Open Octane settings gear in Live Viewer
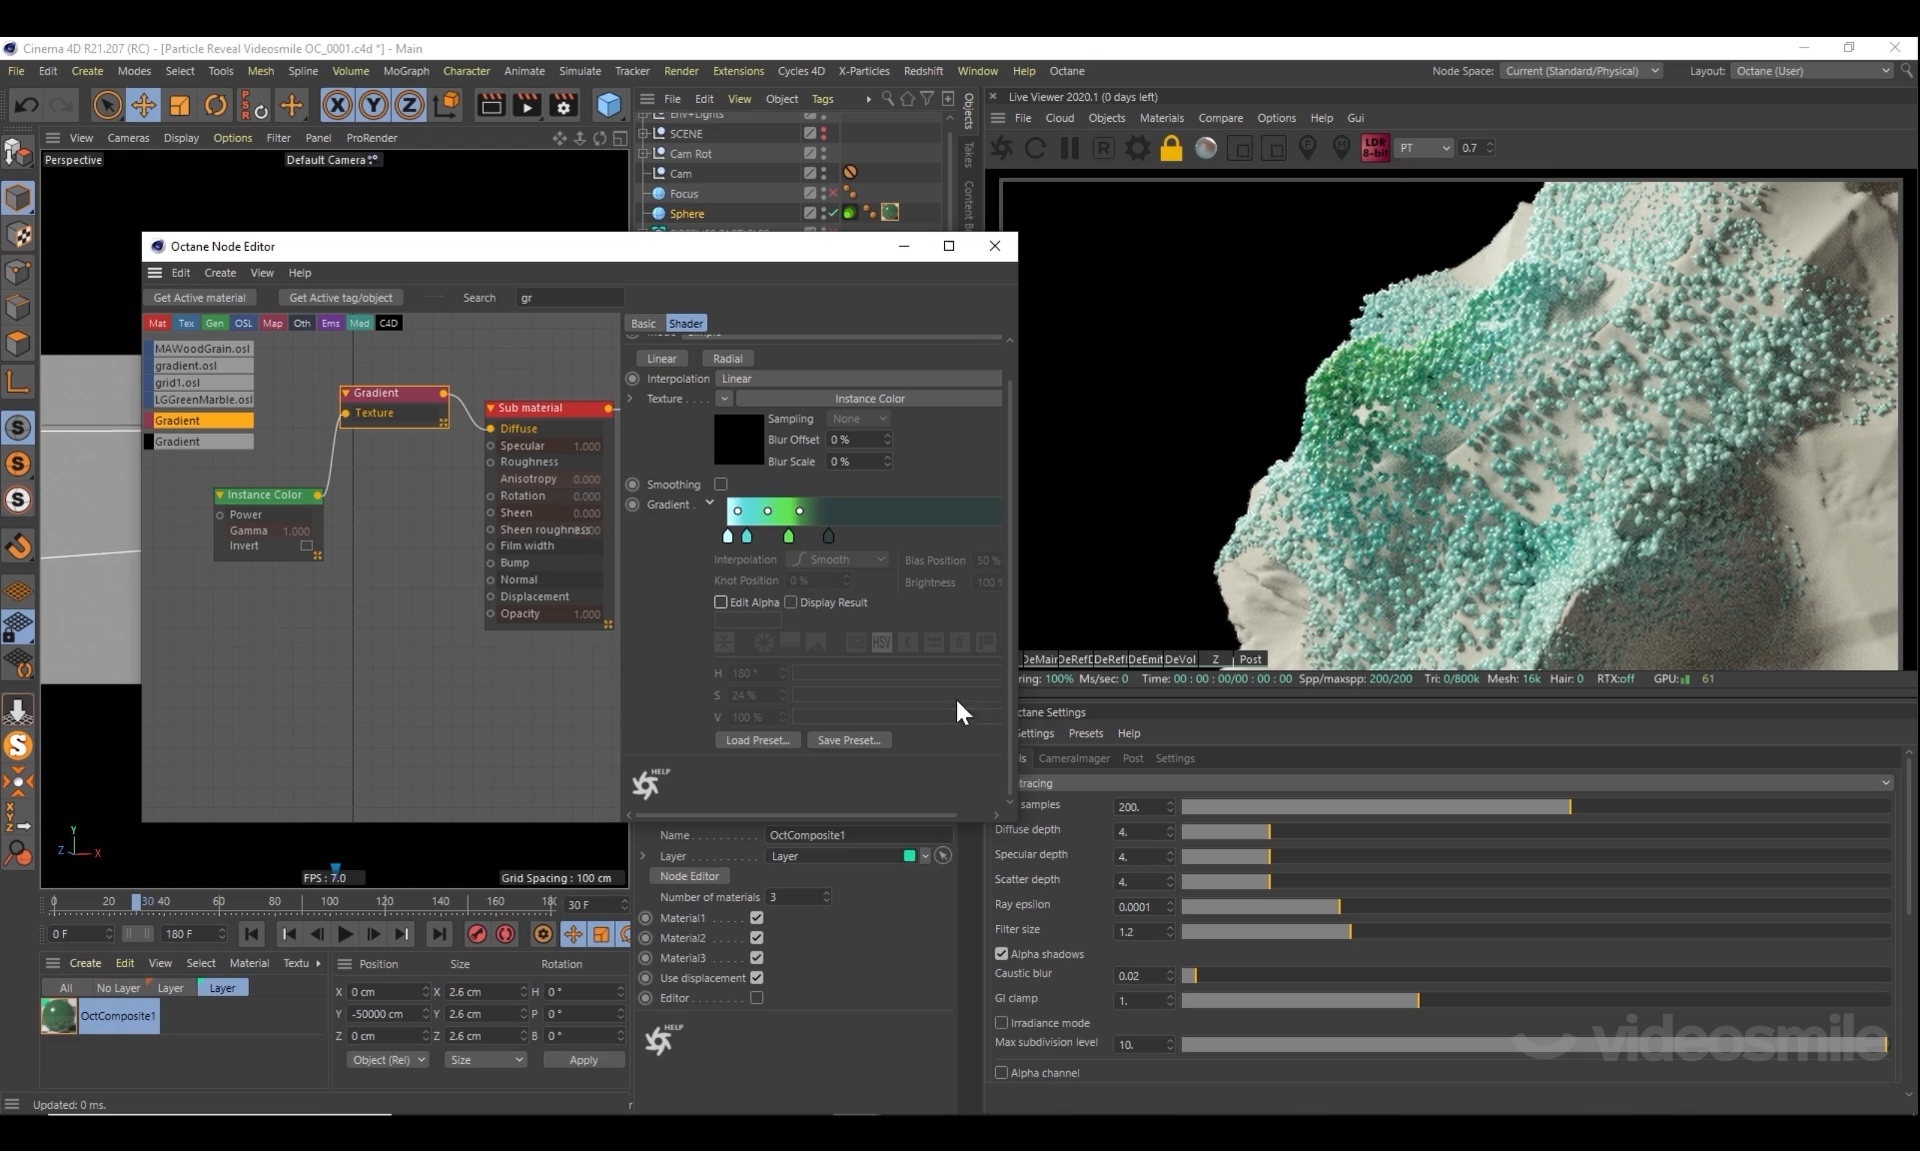This screenshot has width=1920, height=1151. click(1137, 148)
